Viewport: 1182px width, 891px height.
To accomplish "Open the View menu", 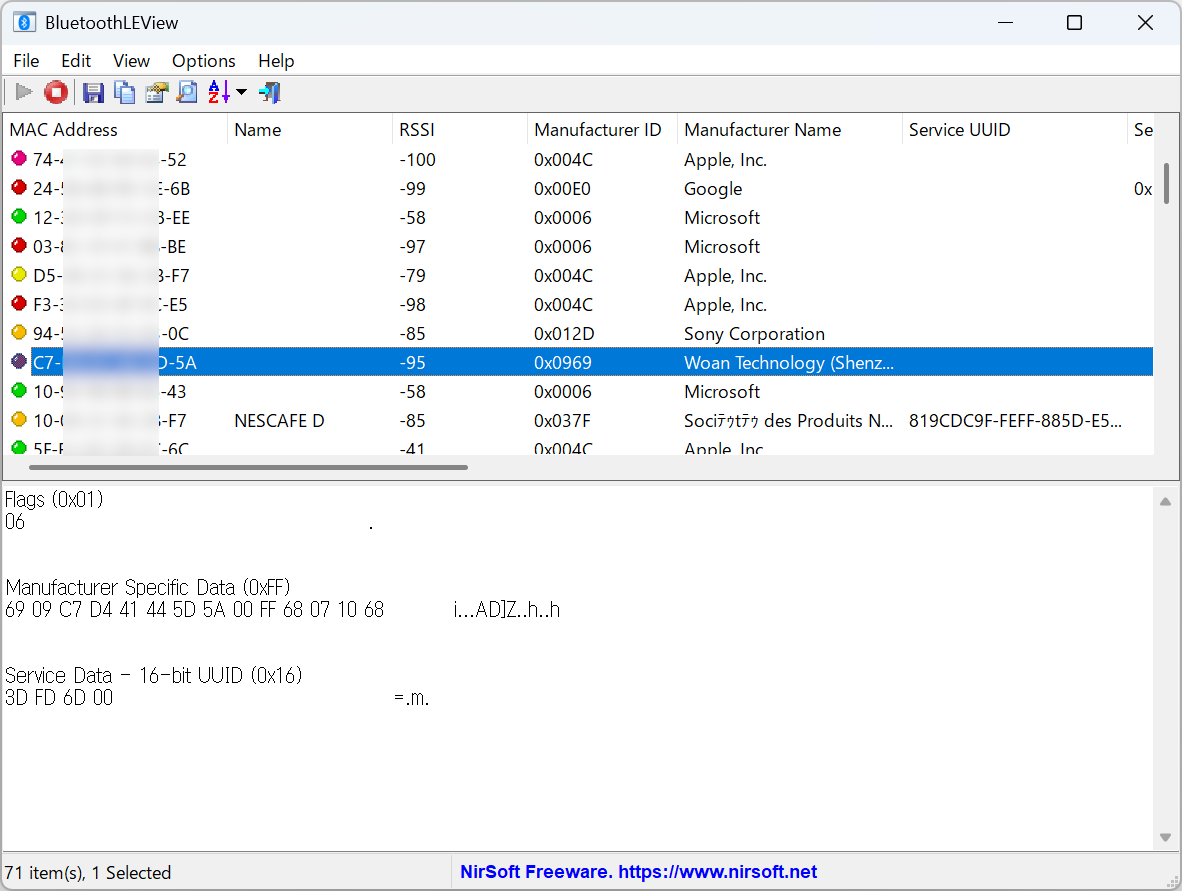I will 131,61.
